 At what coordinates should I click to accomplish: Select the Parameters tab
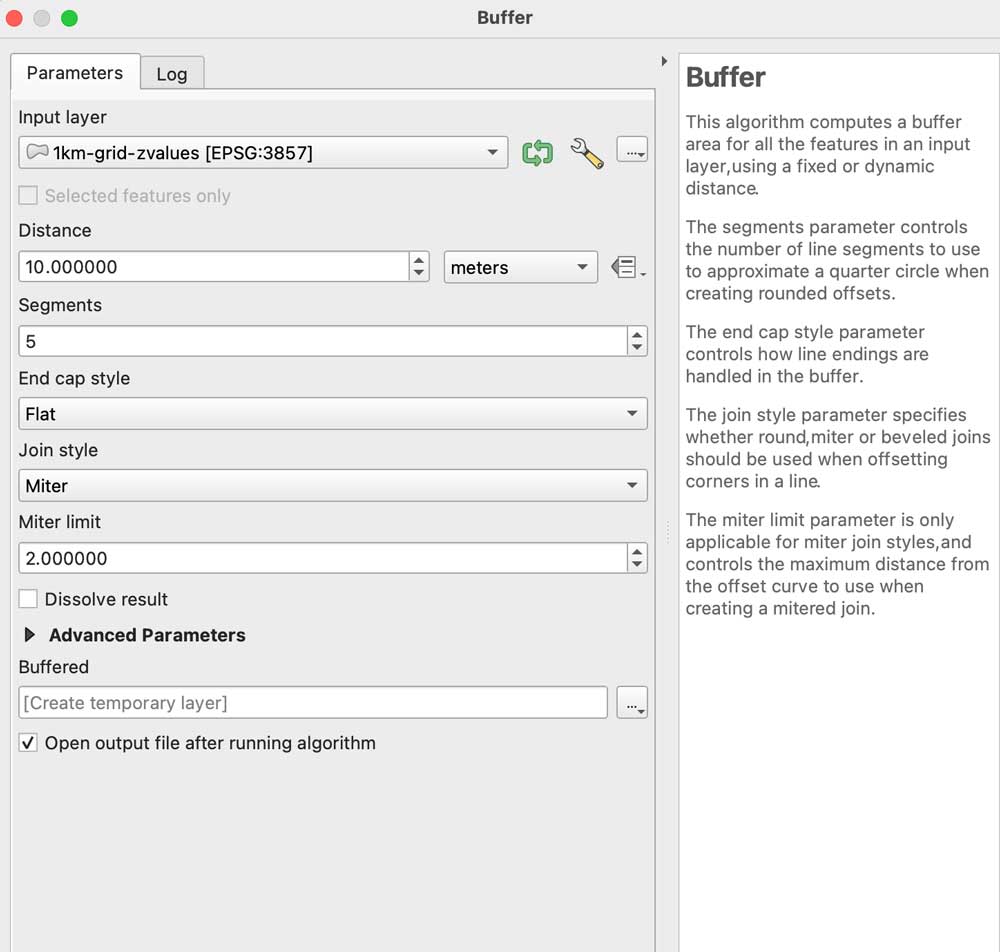tap(75, 73)
